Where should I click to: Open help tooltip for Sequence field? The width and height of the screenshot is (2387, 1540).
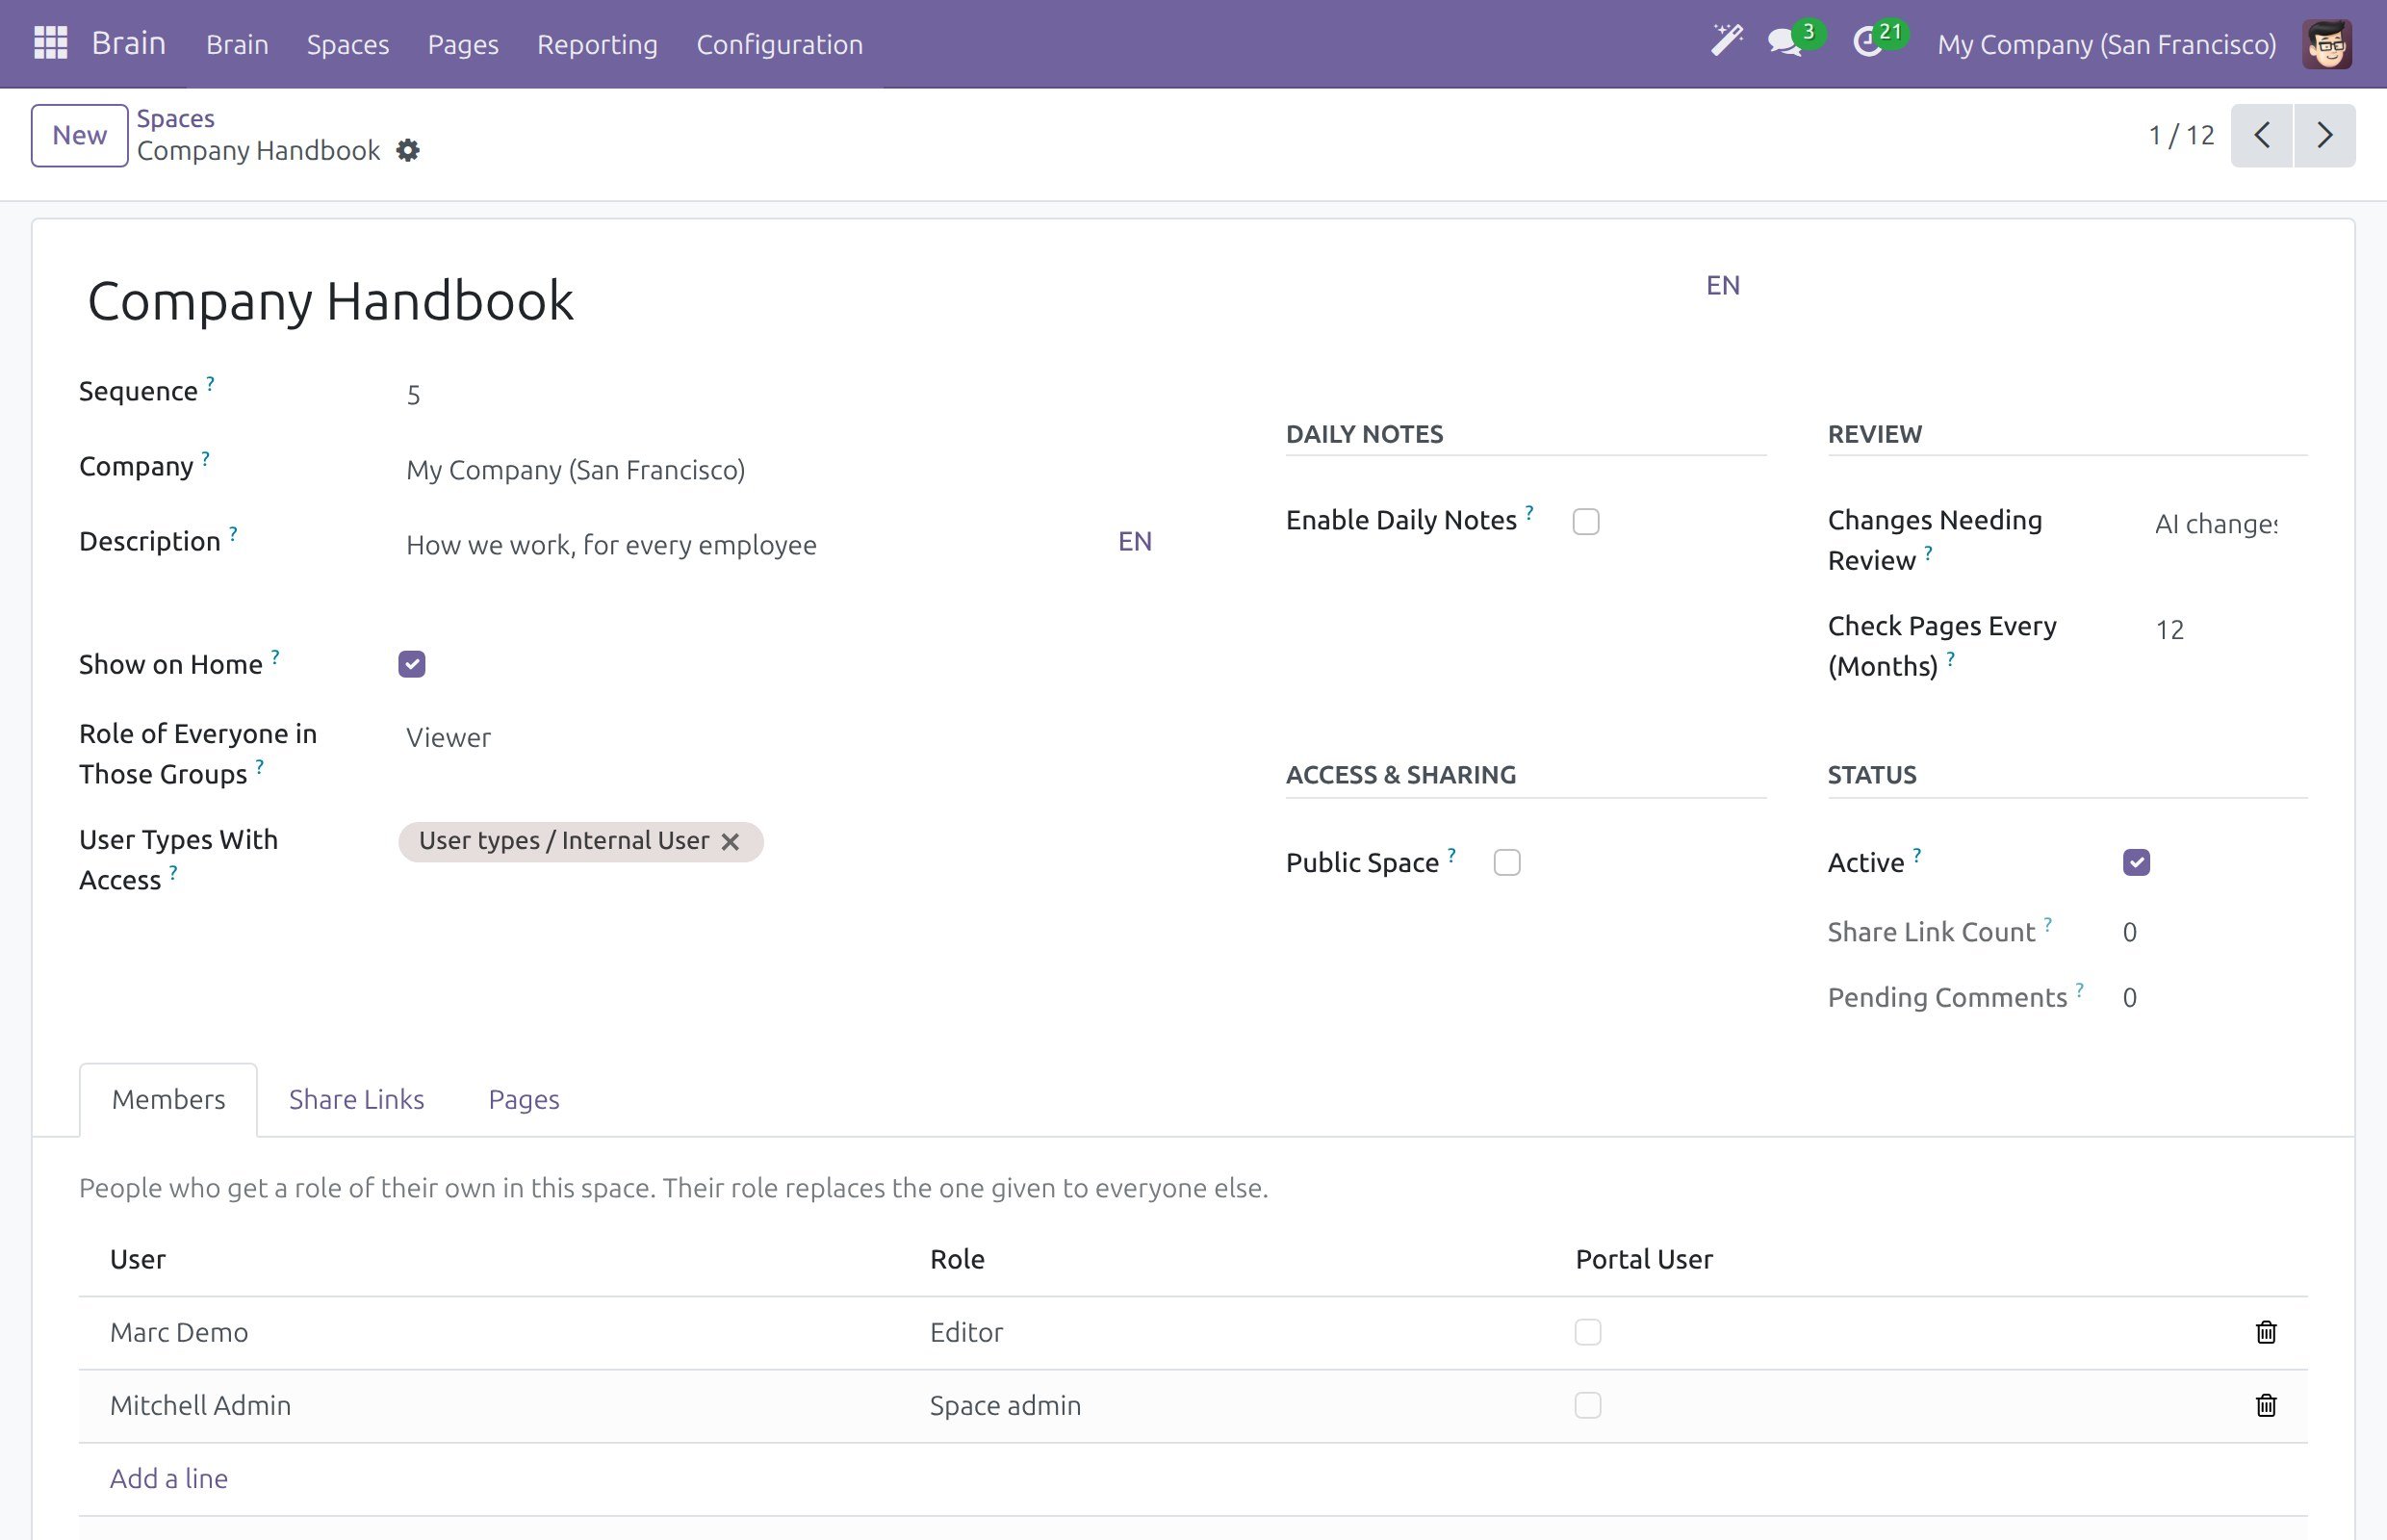210,383
